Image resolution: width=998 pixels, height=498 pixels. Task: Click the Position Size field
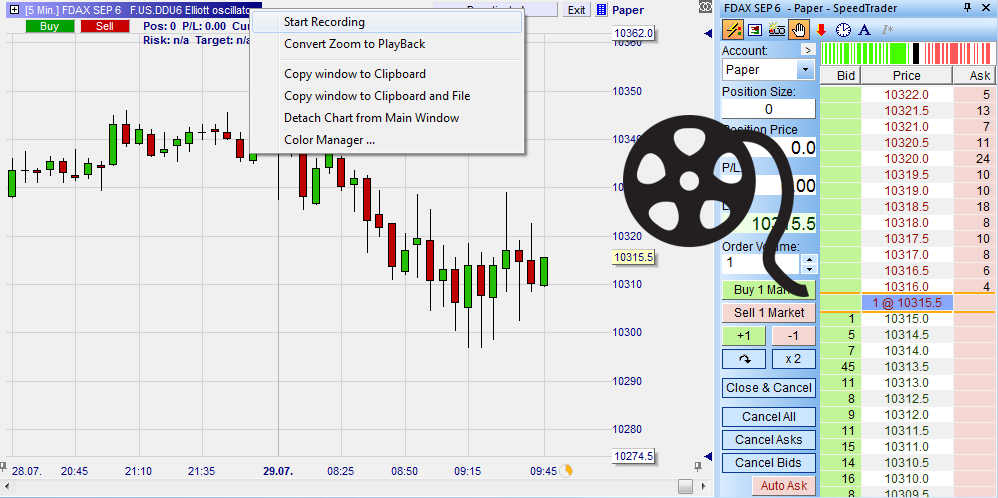tap(768, 109)
